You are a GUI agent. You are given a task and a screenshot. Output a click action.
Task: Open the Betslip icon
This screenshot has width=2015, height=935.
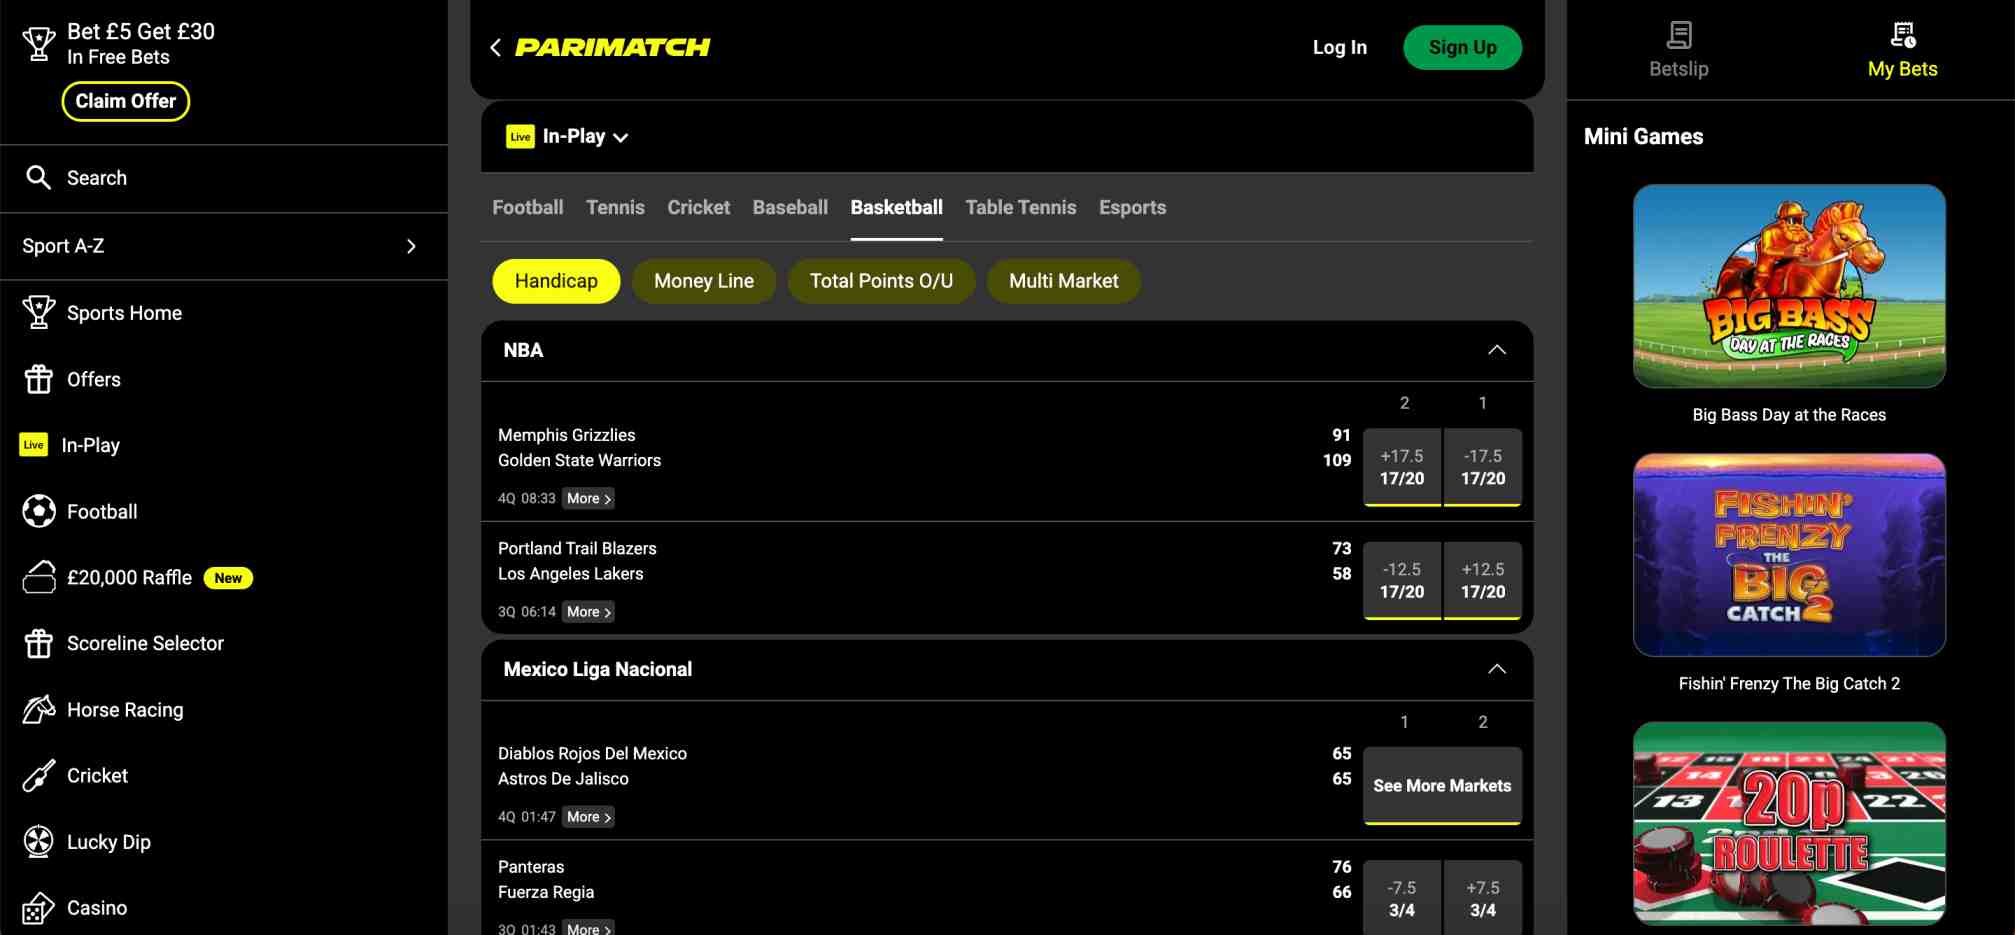[1678, 33]
